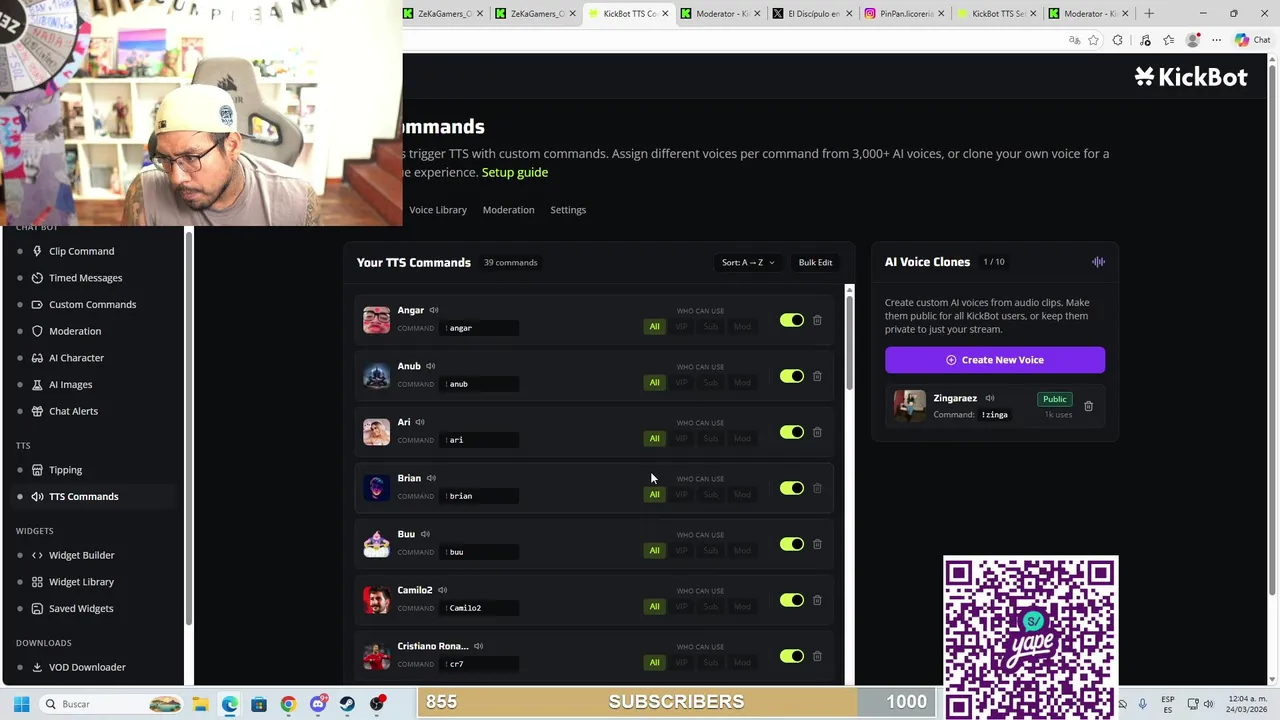Switch to El Discípulo browser tab
The image size is (1280, 720).
(811, 13)
